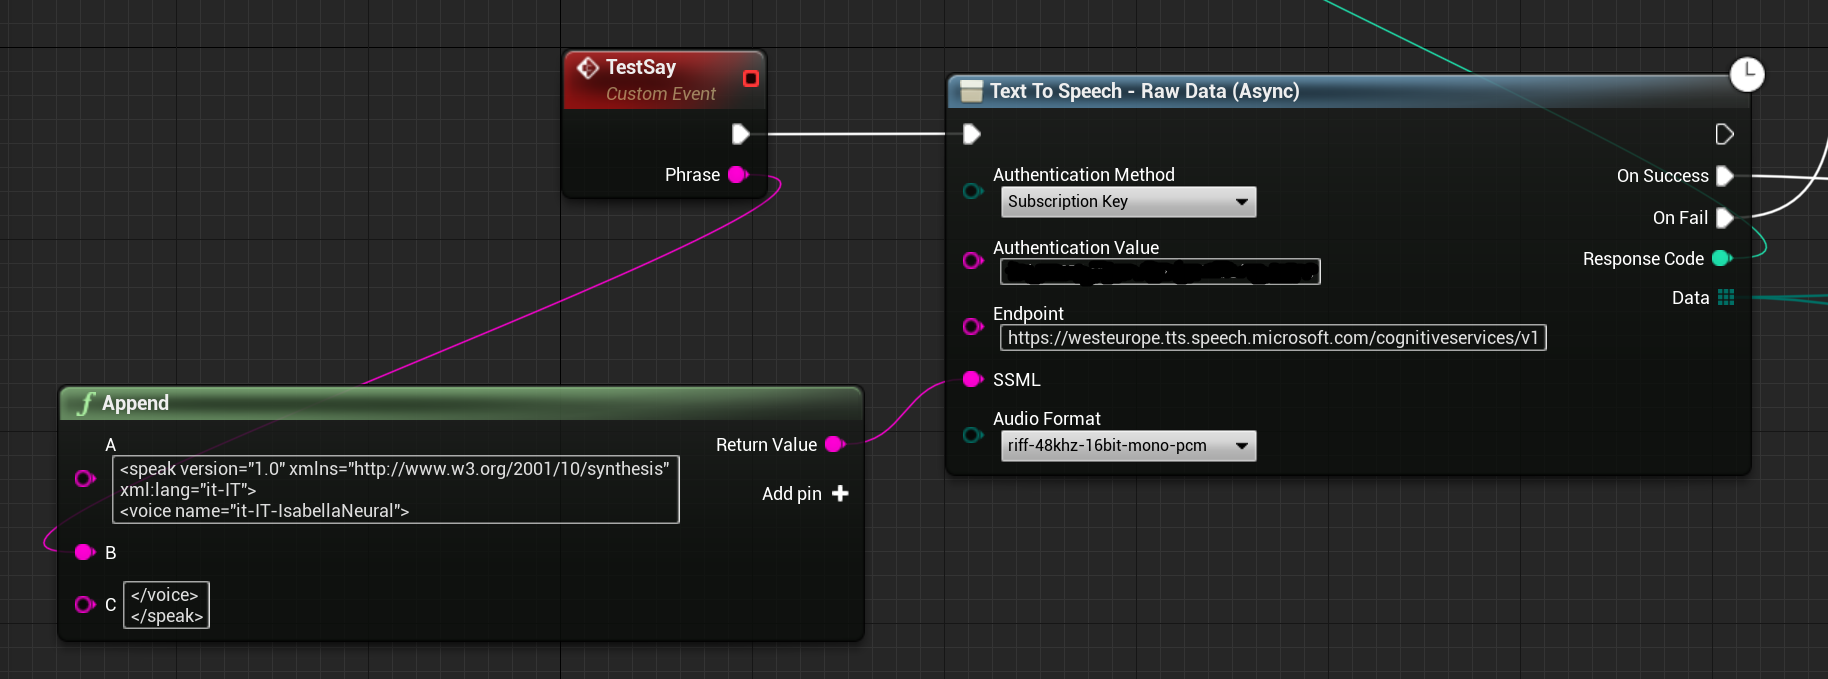Image resolution: width=1828 pixels, height=679 pixels.
Task: Click the On Fail execution pin
Action: coord(1724,218)
